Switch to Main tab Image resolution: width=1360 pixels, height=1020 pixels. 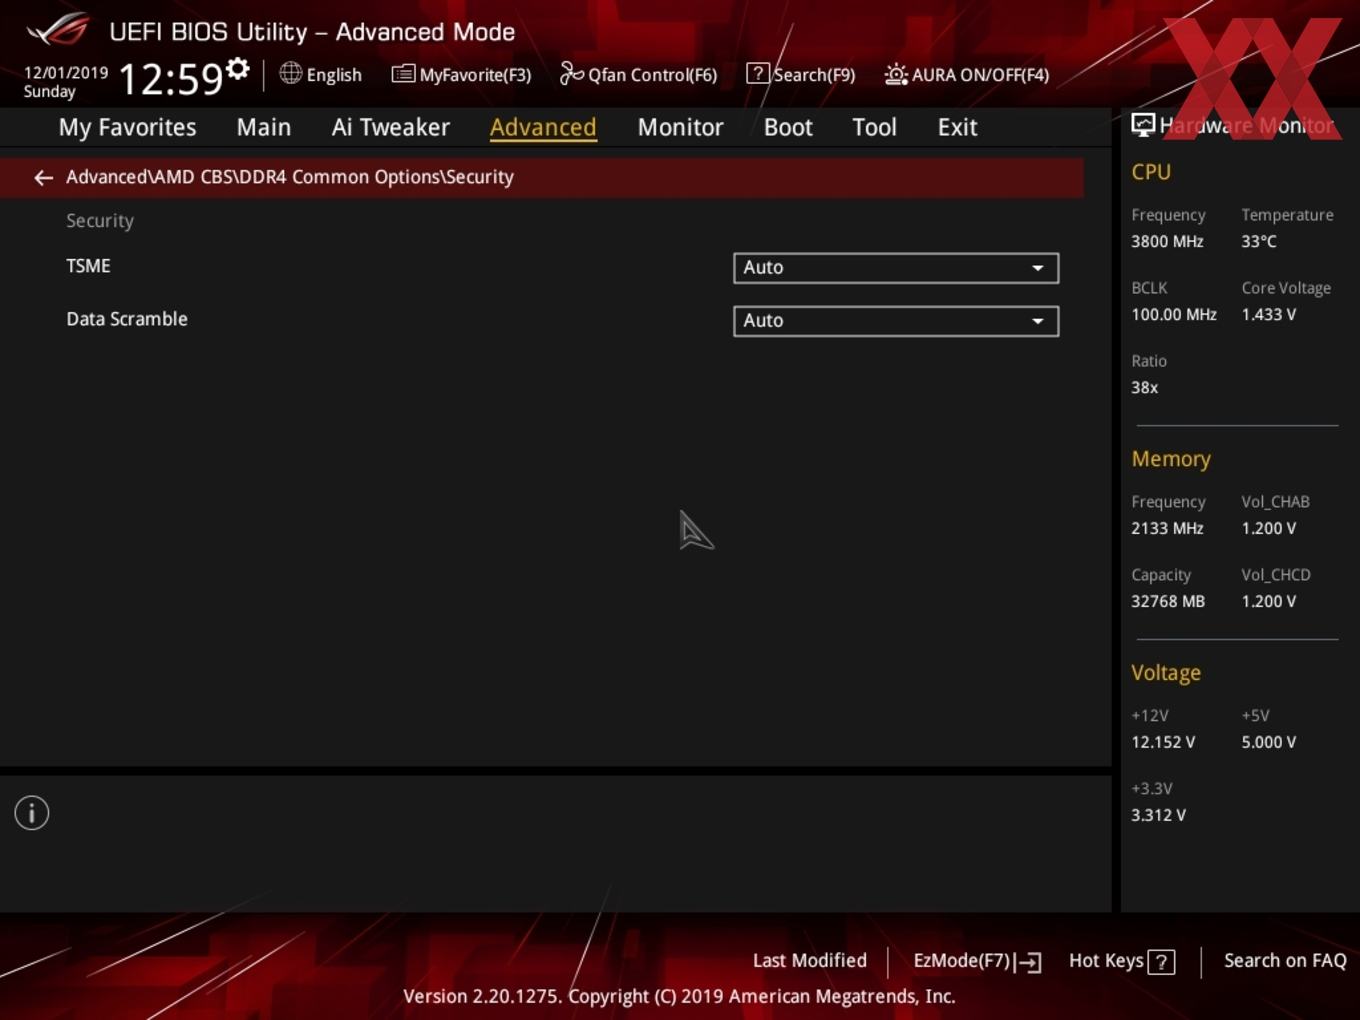[264, 127]
